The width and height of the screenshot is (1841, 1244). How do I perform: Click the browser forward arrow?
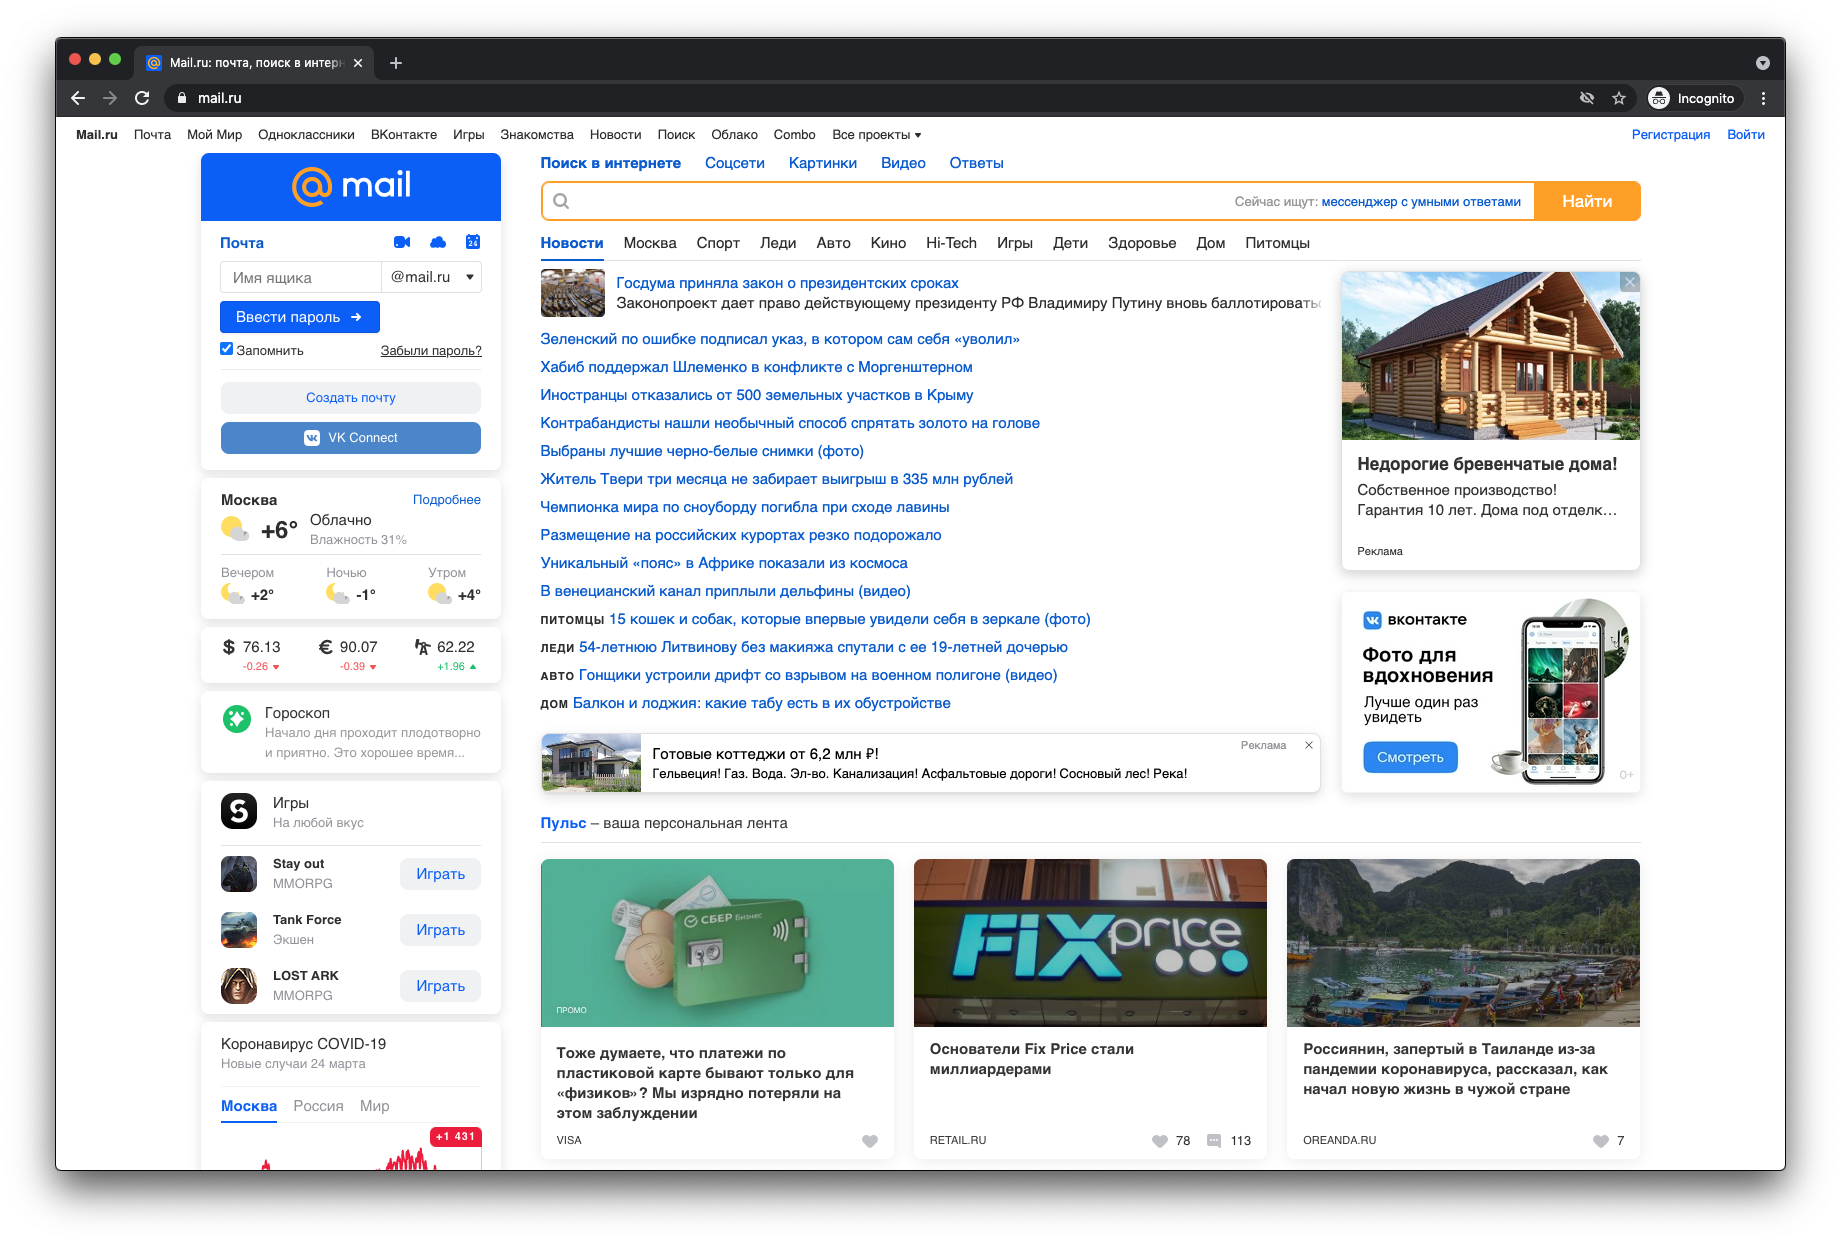pyautogui.click(x=110, y=98)
